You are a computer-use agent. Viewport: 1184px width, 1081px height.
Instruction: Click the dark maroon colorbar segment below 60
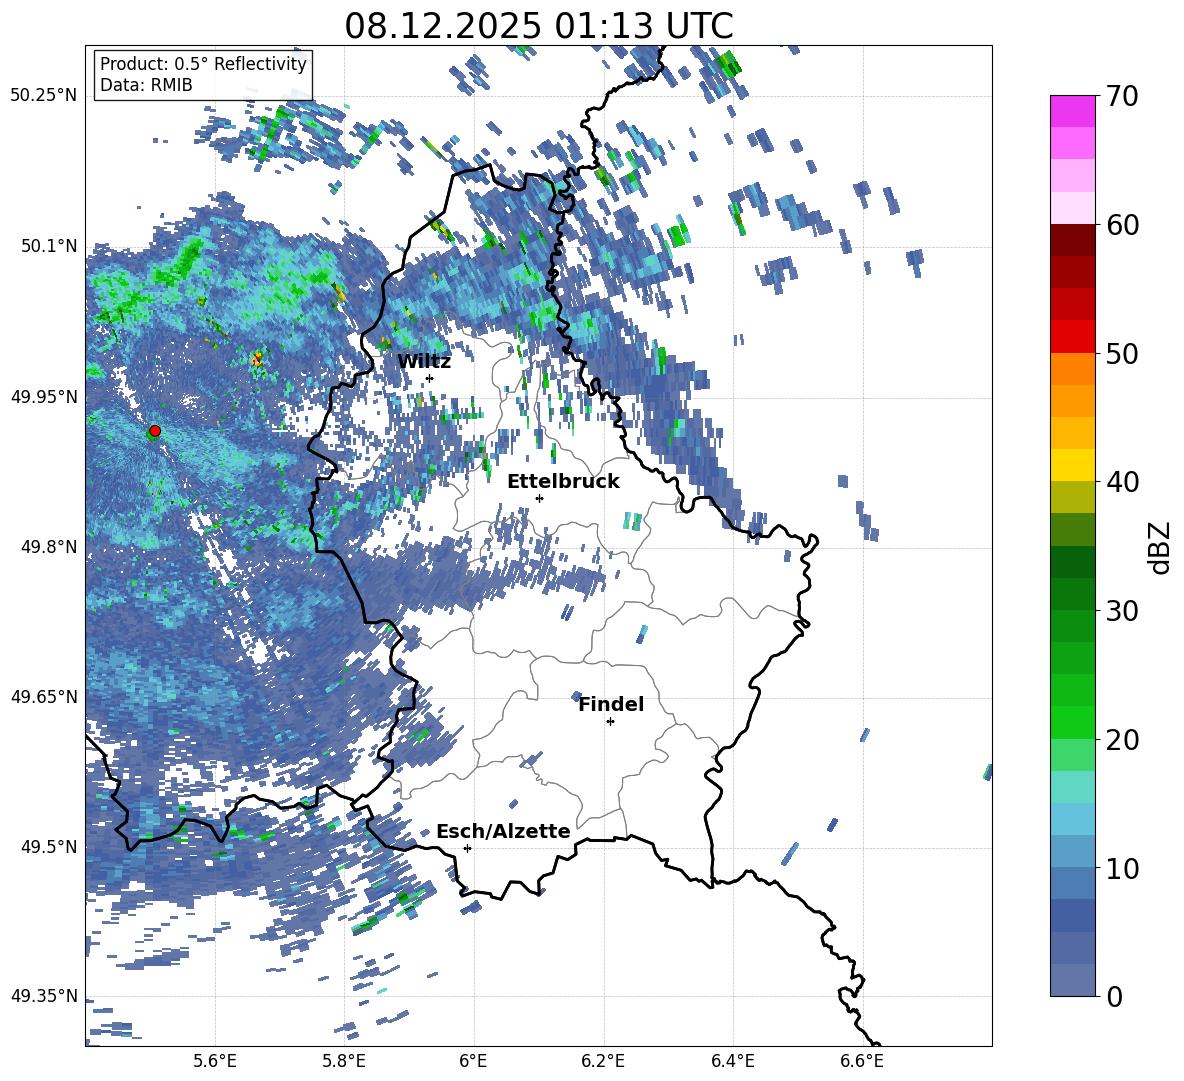click(x=1072, y=239)
